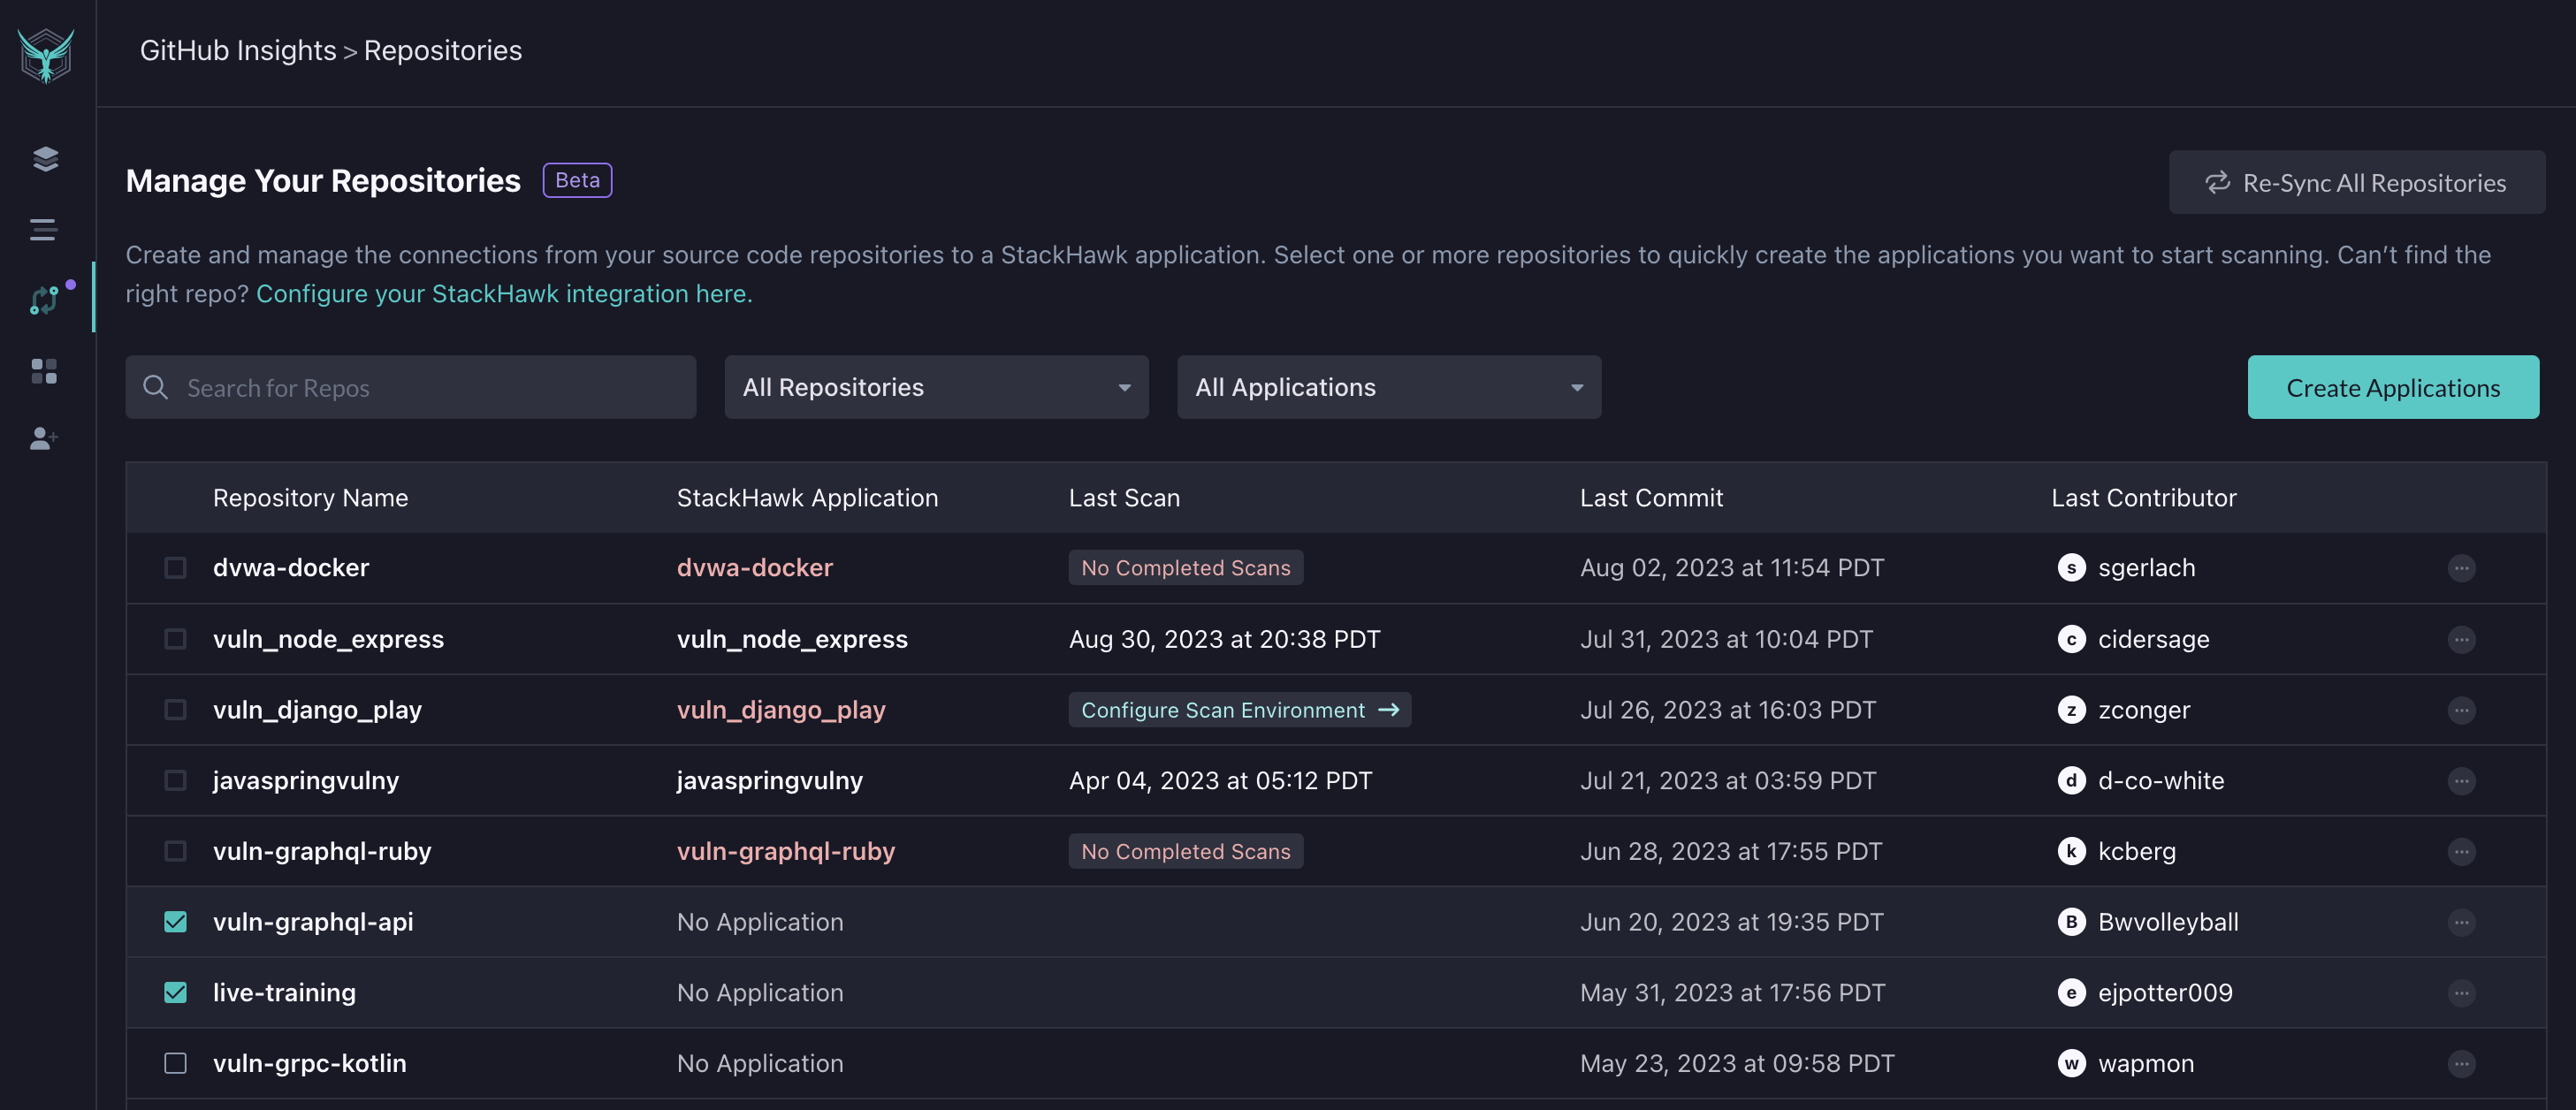
Task: Open the invite user icon in sidebar
Action: (44, 438)
